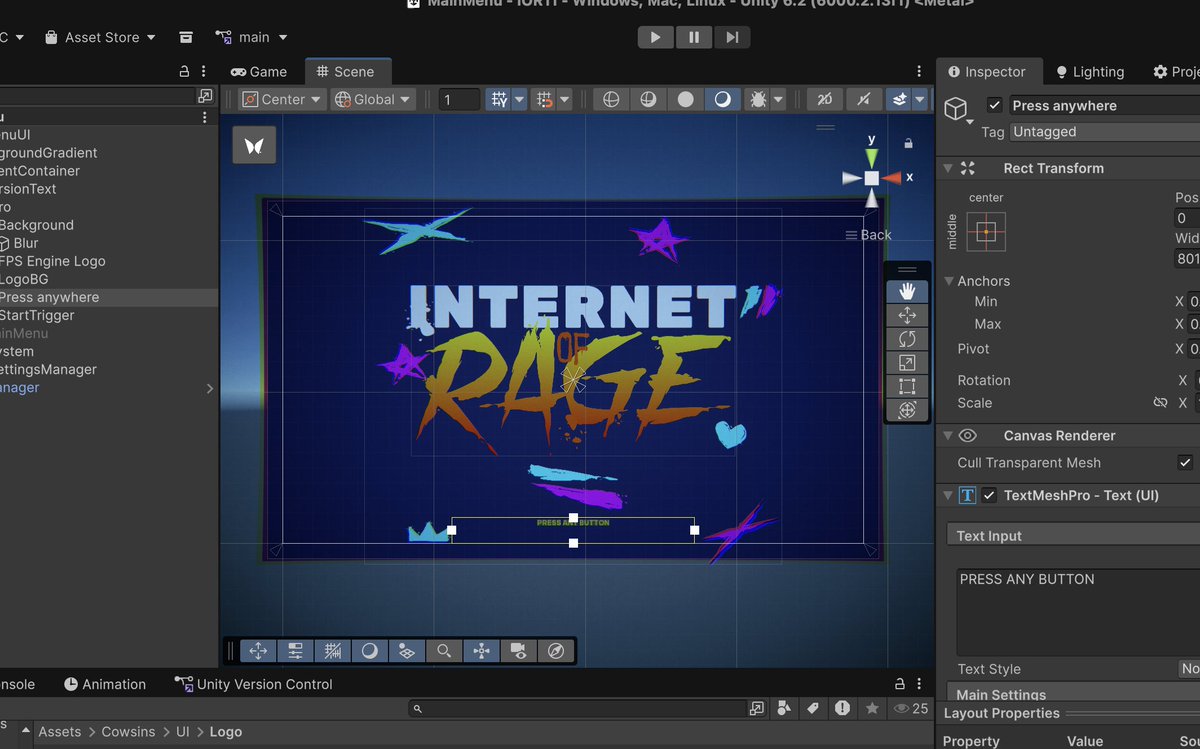The height and width of the screenshot is (749, 1200).
Task: Collapse the Rect Transform component
Action: (x=949, y=168)
